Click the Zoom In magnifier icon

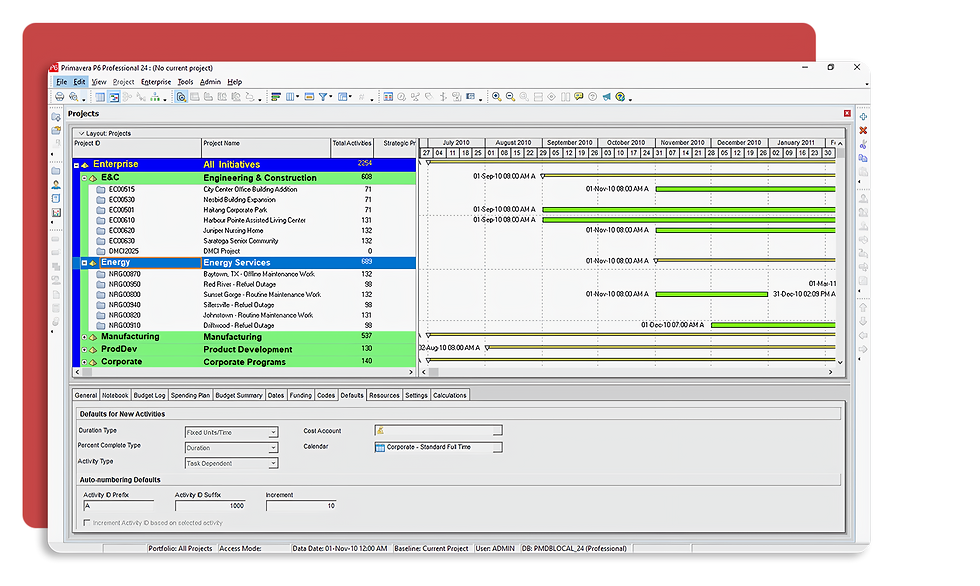[496, 97]
